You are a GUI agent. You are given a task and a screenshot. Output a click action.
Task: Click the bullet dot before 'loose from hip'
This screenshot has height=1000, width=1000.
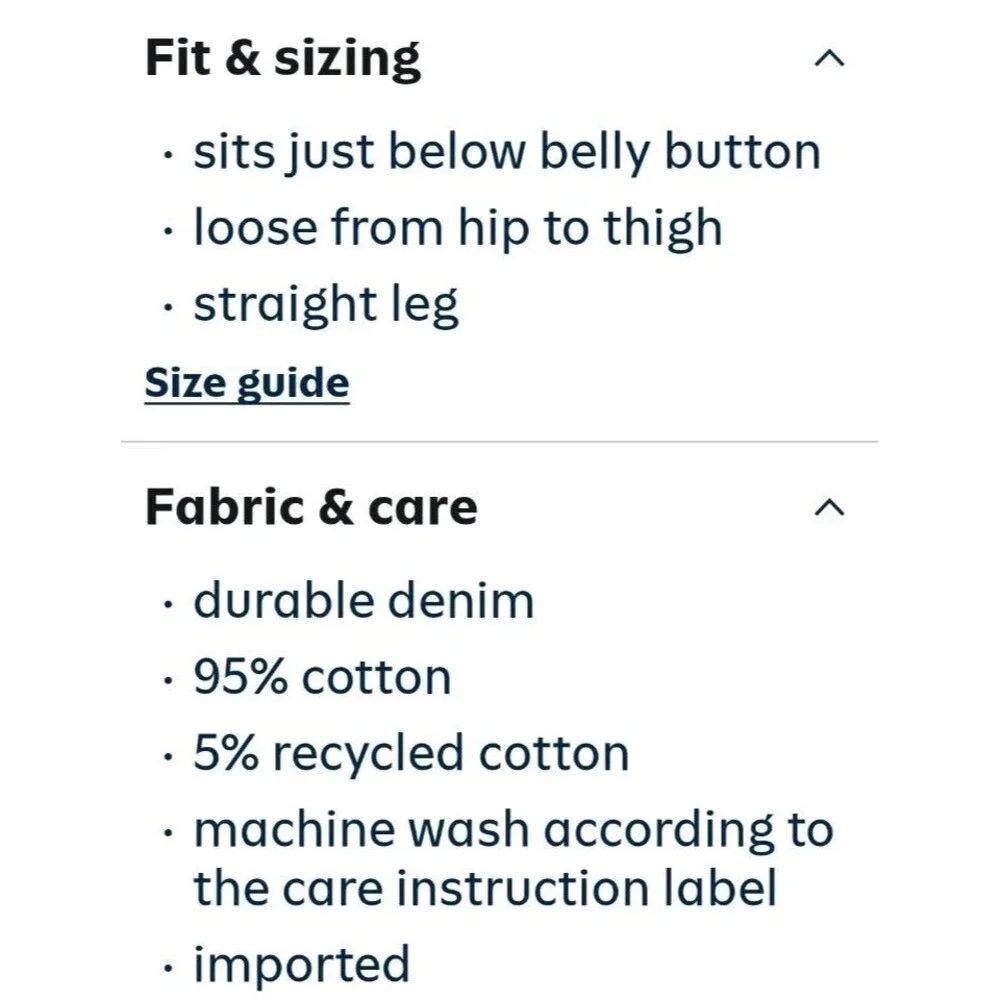point(168,232)
